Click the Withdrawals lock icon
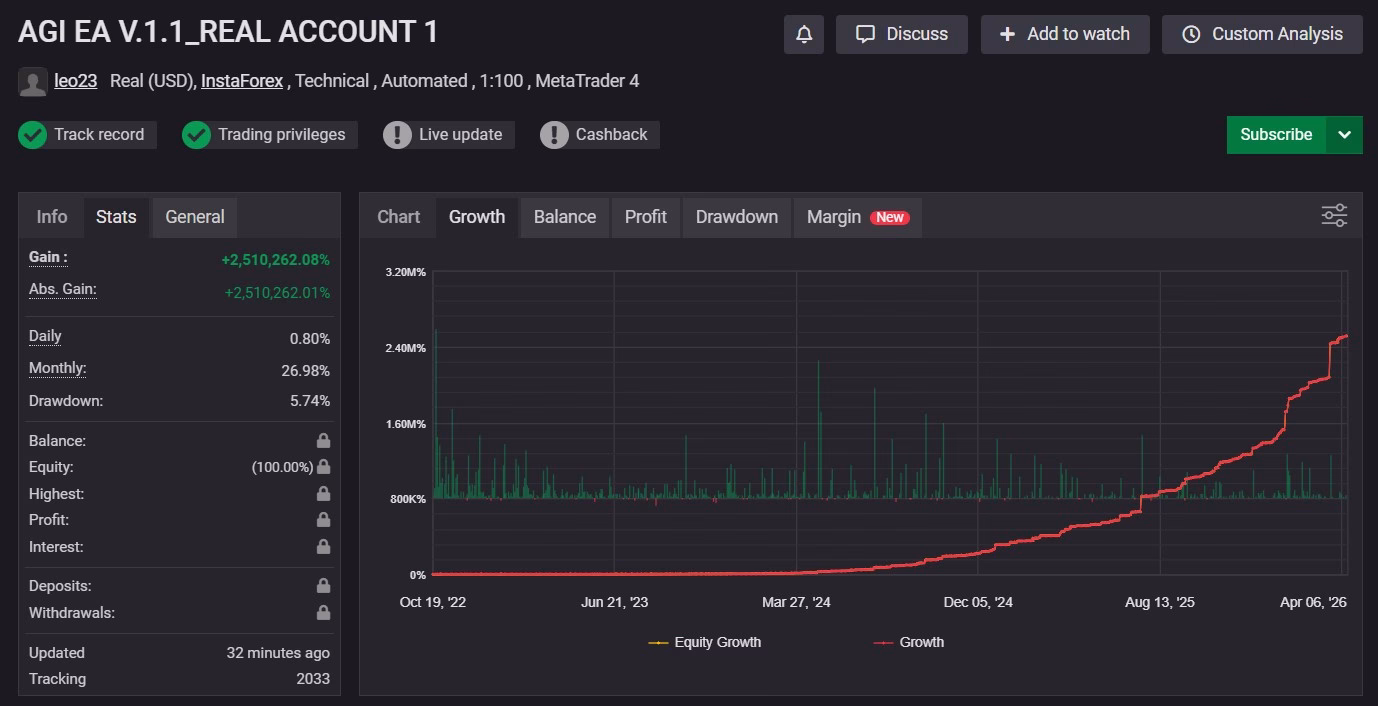 click(323, 613)
